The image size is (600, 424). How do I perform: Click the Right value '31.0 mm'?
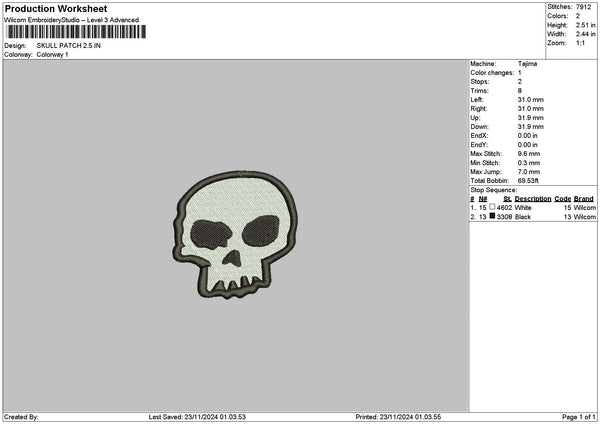click(531, 109)
